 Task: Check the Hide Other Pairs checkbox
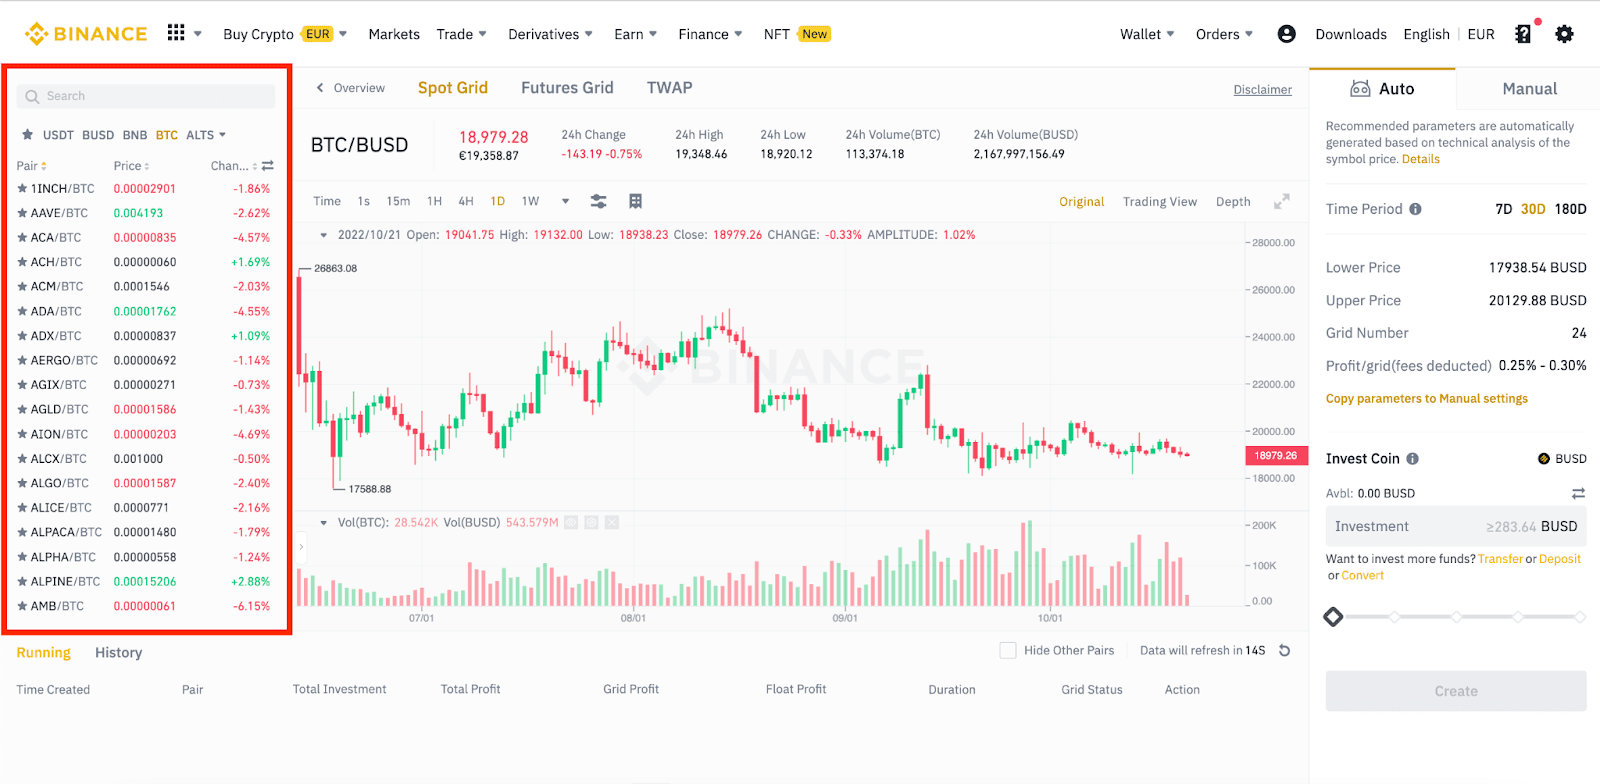tap(1008, 650)
